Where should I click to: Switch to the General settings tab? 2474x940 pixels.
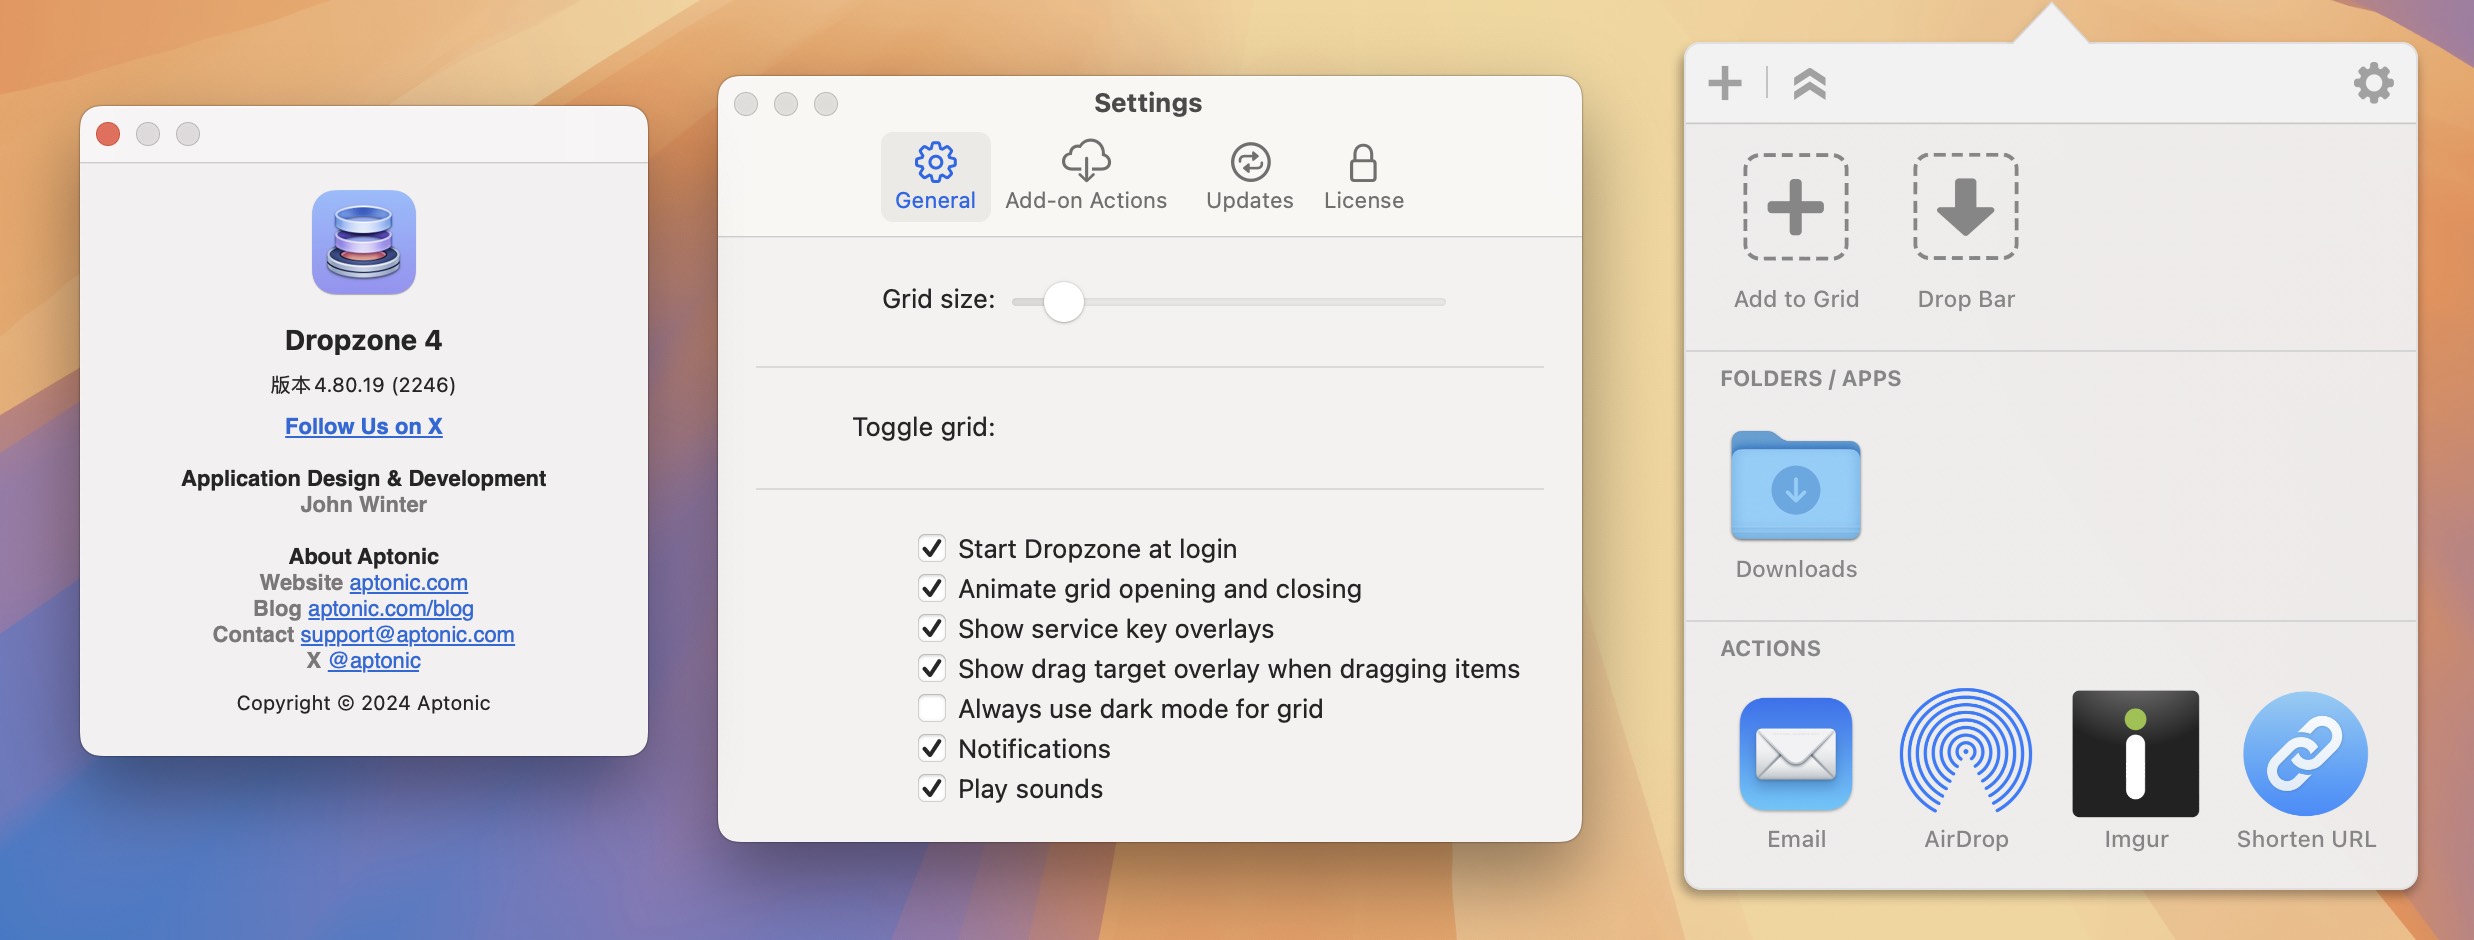coord(935,177)
